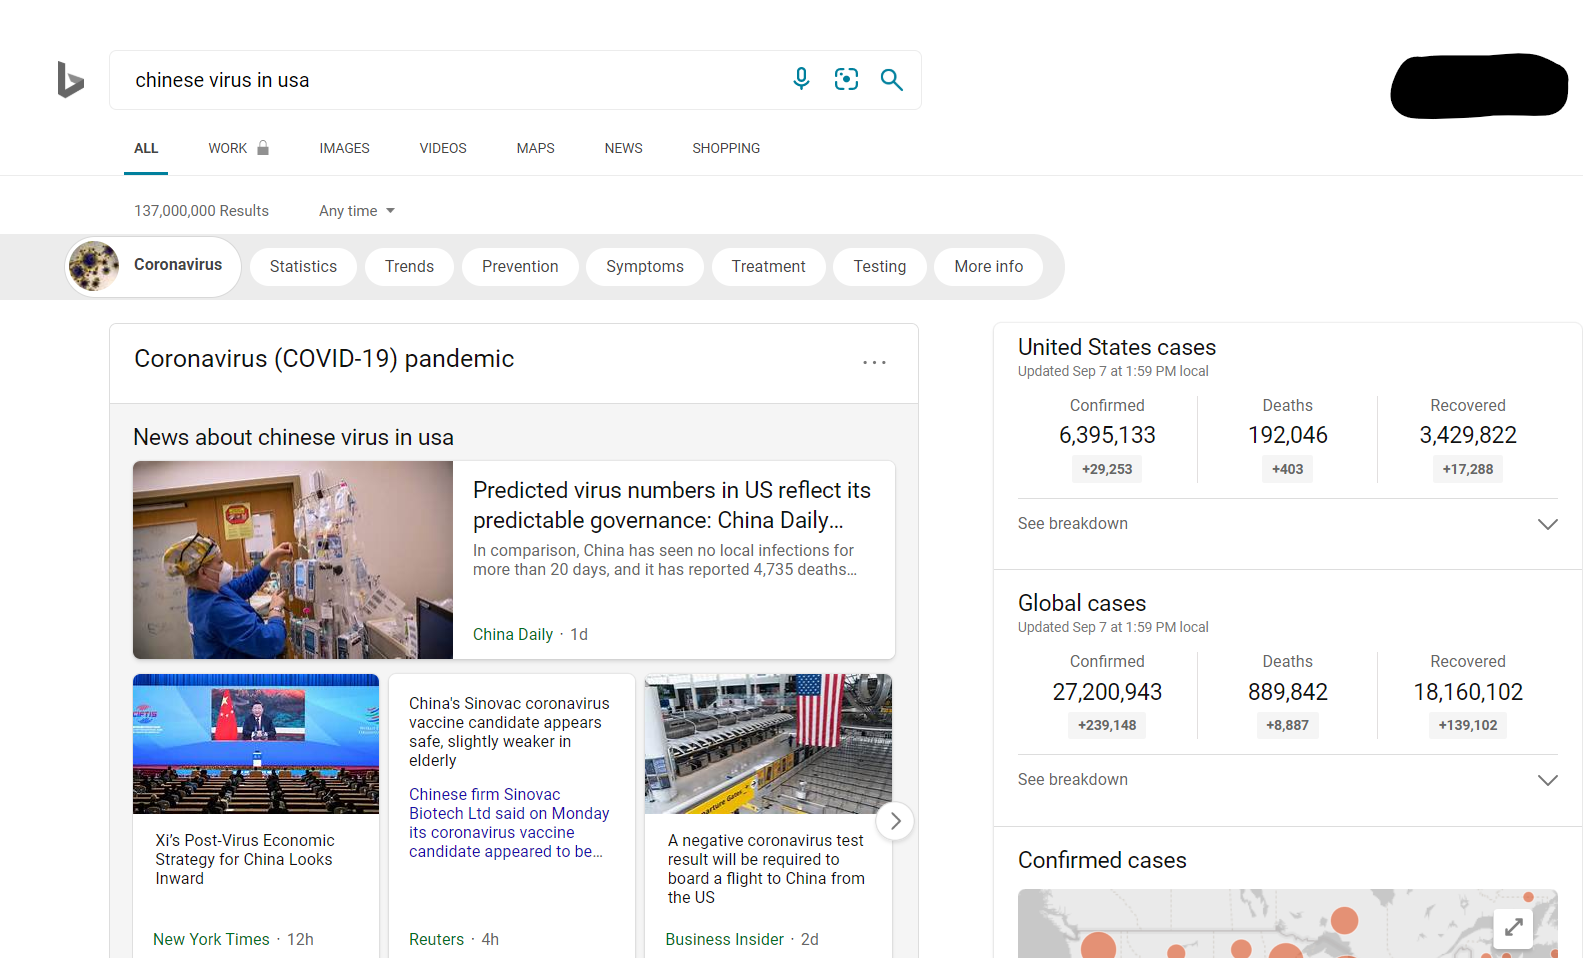Open the hospital nurse news photo
The width and height of the screenshot is (1583, 958).
click(293, 560)
